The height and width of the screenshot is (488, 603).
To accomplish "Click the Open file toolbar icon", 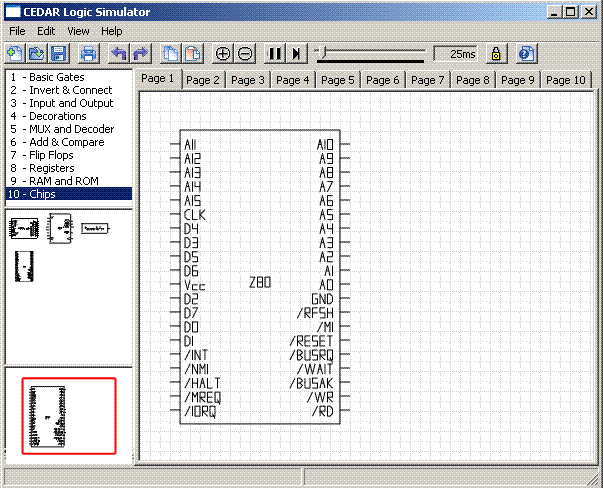I will (x=37, y=53).
